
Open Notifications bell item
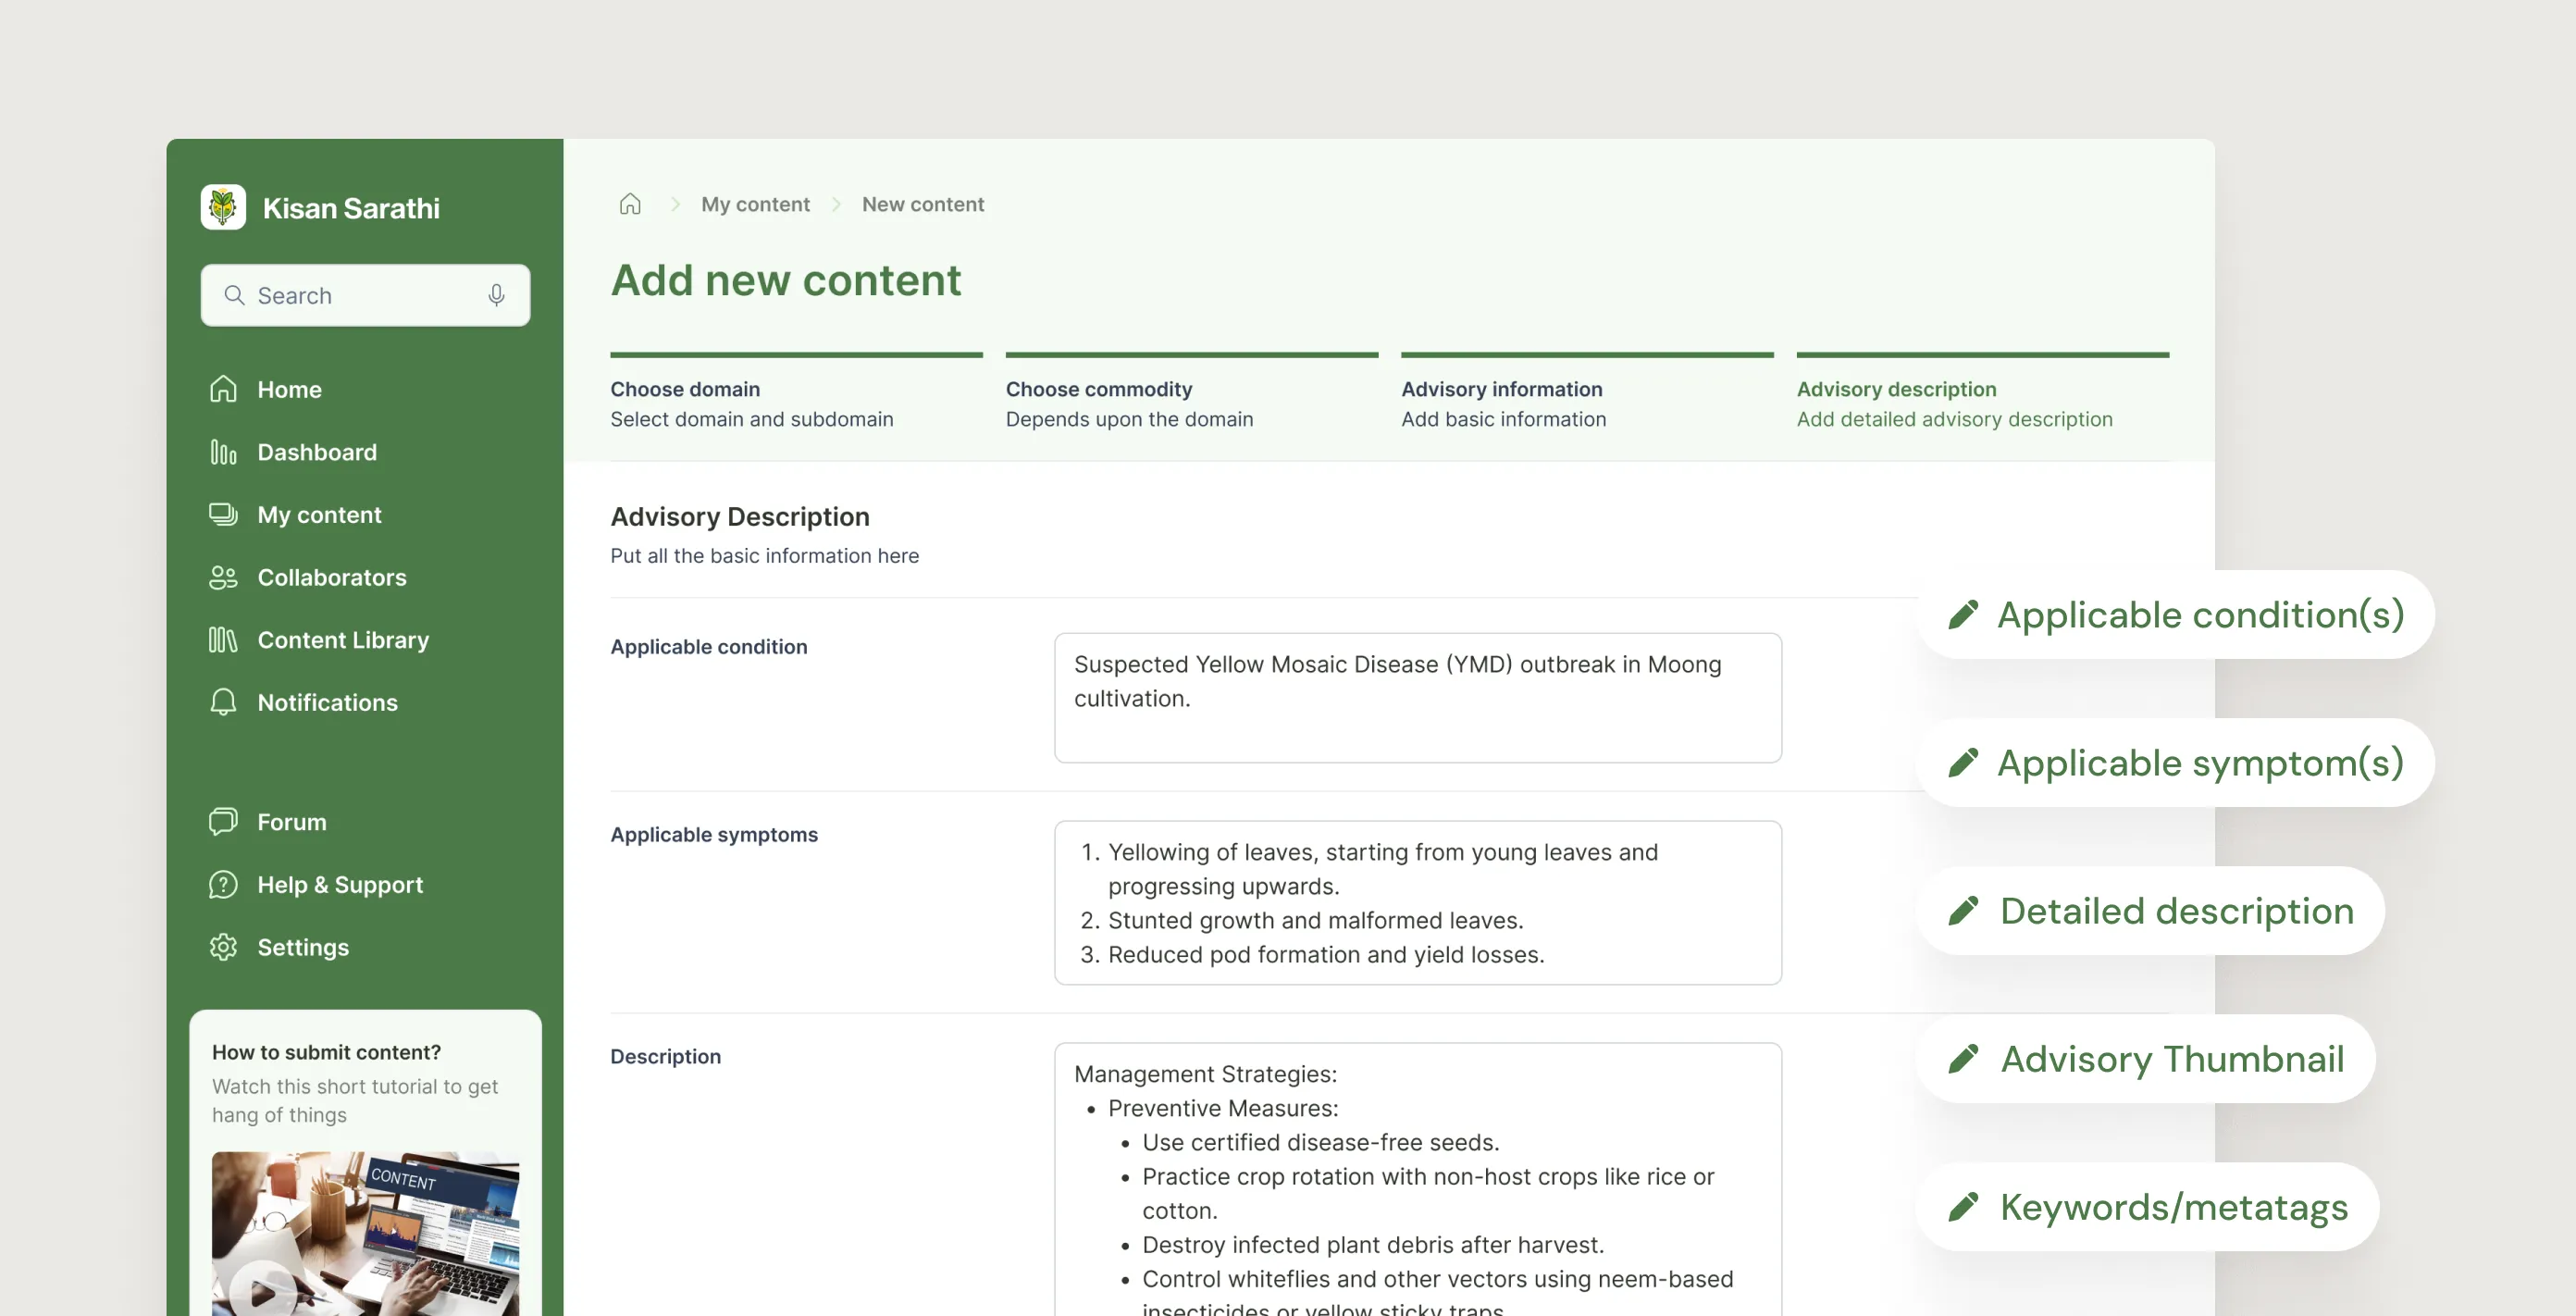point(326,702)
